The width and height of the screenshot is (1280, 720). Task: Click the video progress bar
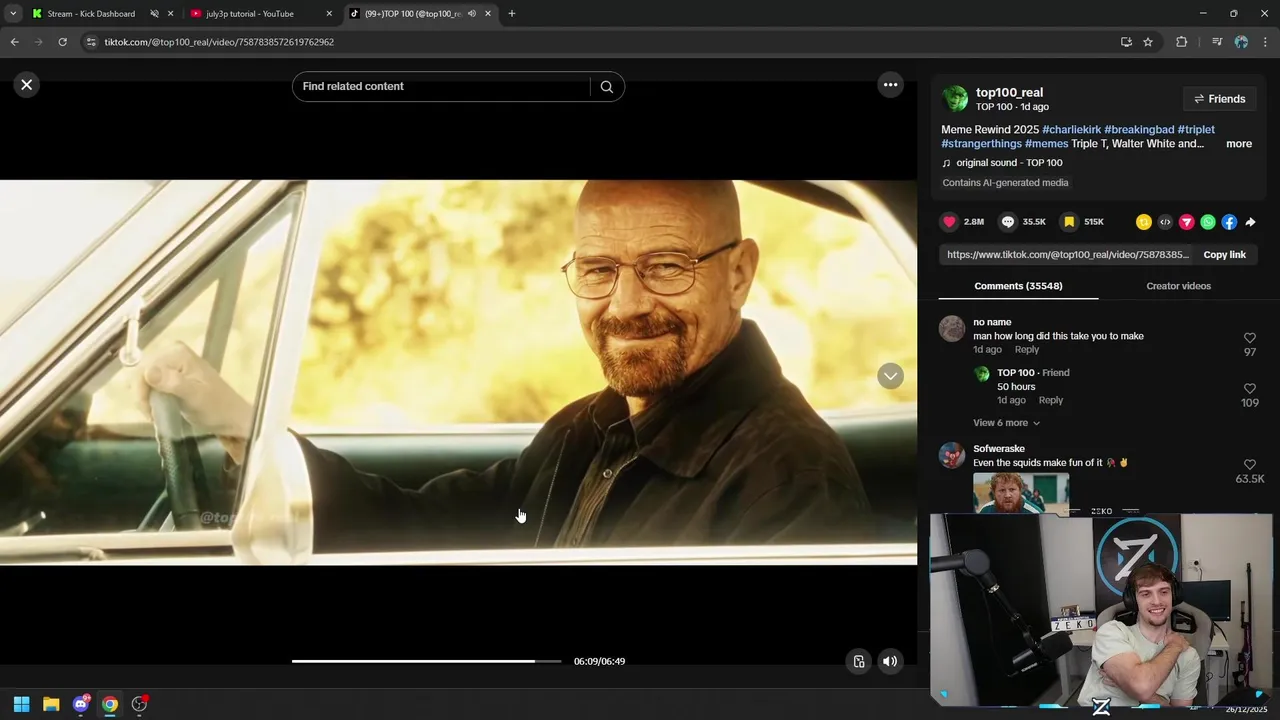pos(426,661)
